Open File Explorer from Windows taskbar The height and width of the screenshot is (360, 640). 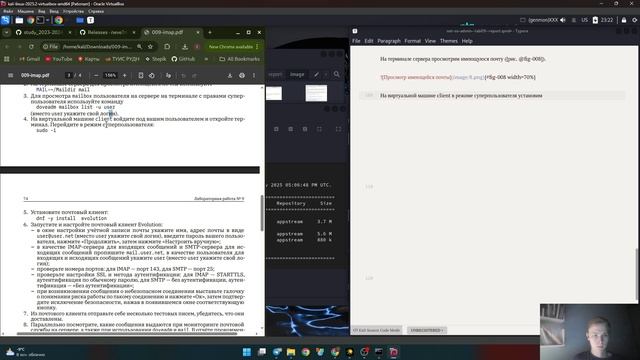[x=291, y=352]
